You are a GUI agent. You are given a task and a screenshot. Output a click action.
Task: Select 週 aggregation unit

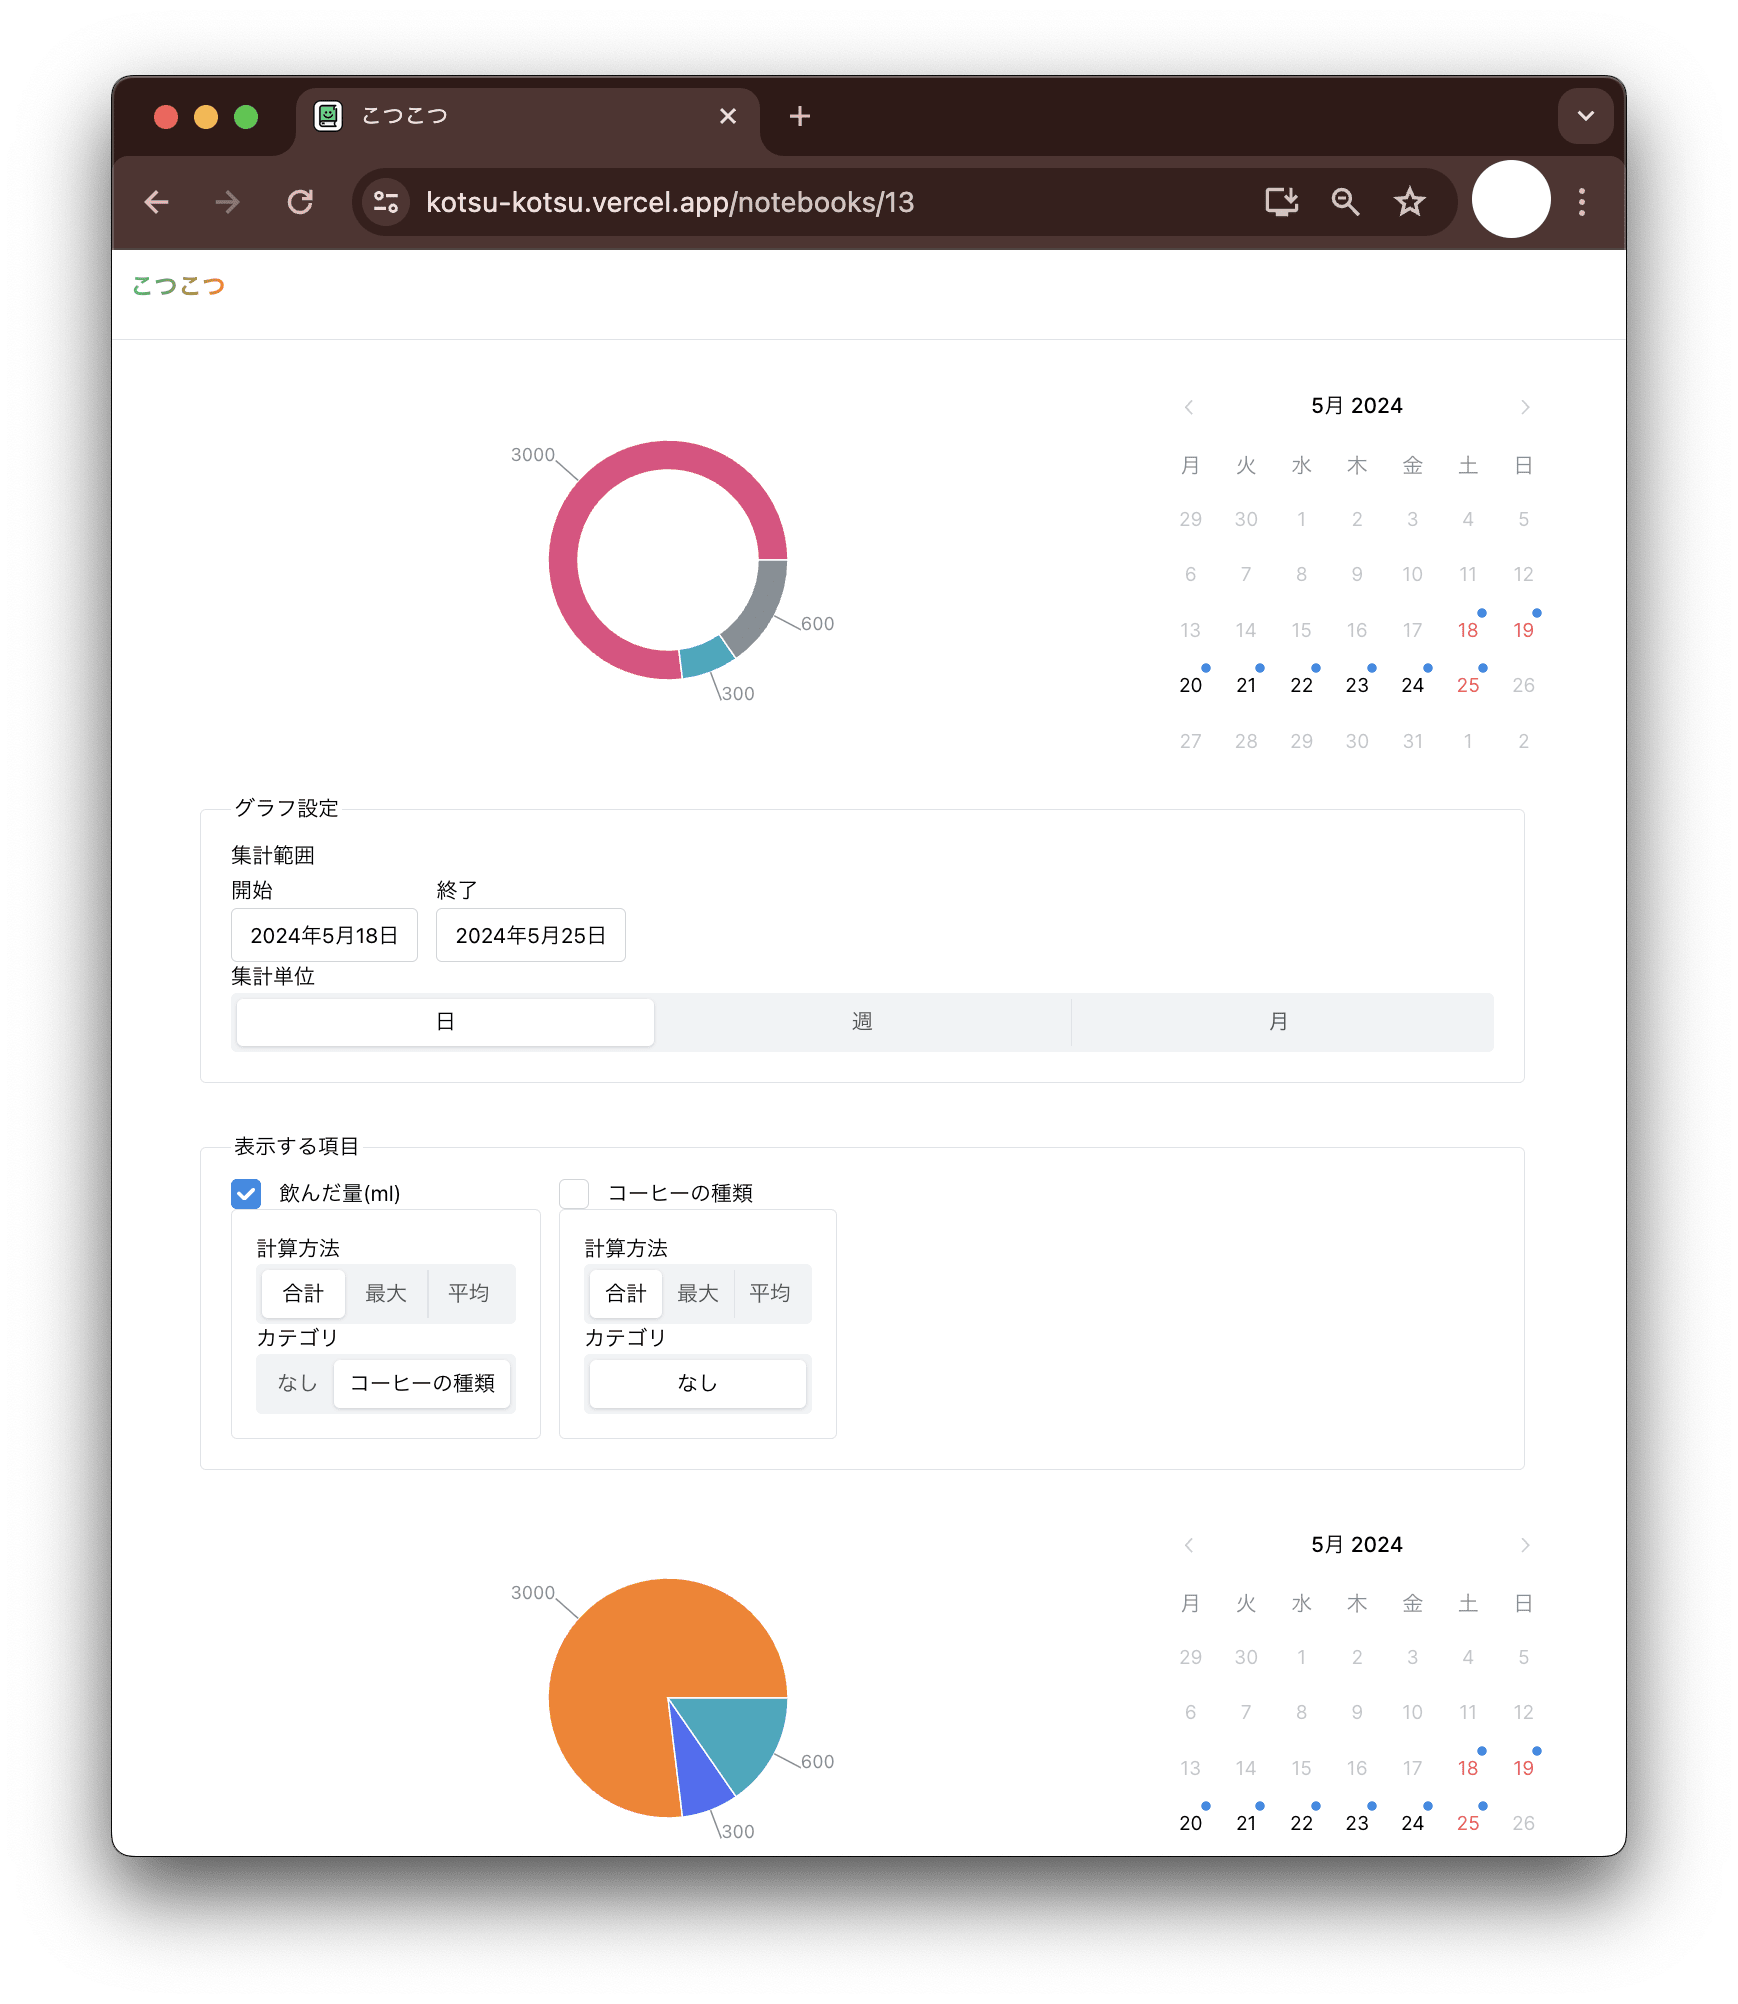[862, 1022]
